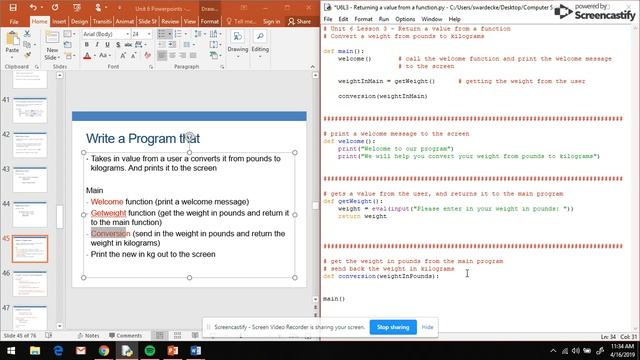640x360 pixels.
Task: Click the Clear All Formatting icon
Action: (147, 55)
